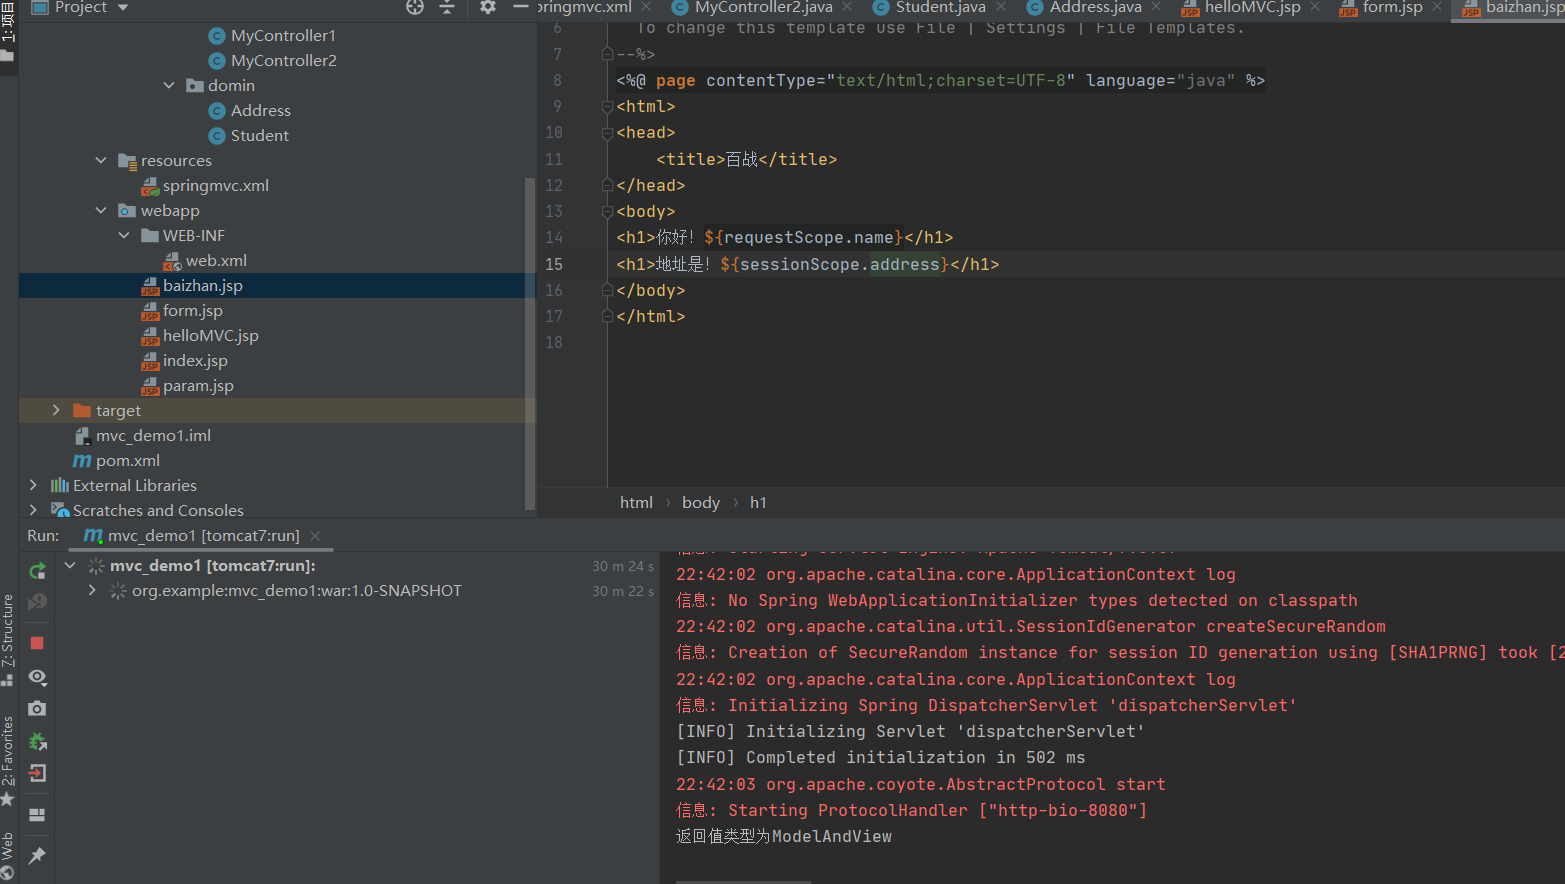This screenshot has width=1565, height=884.
Task: Pin the Run tab with pin icon
Action: pyautogui.click(x=37, y=856)
